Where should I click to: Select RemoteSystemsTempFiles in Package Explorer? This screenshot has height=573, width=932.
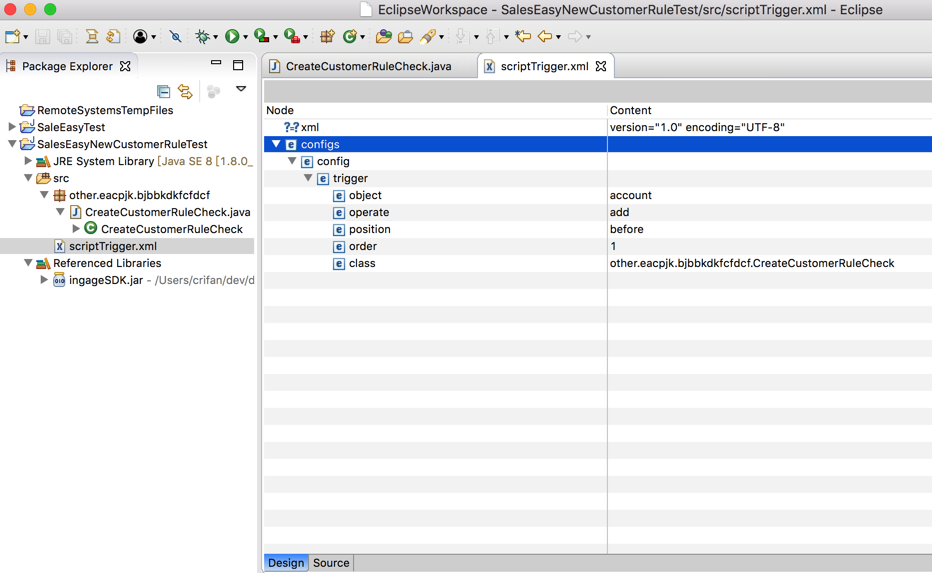tap(105, 110)
